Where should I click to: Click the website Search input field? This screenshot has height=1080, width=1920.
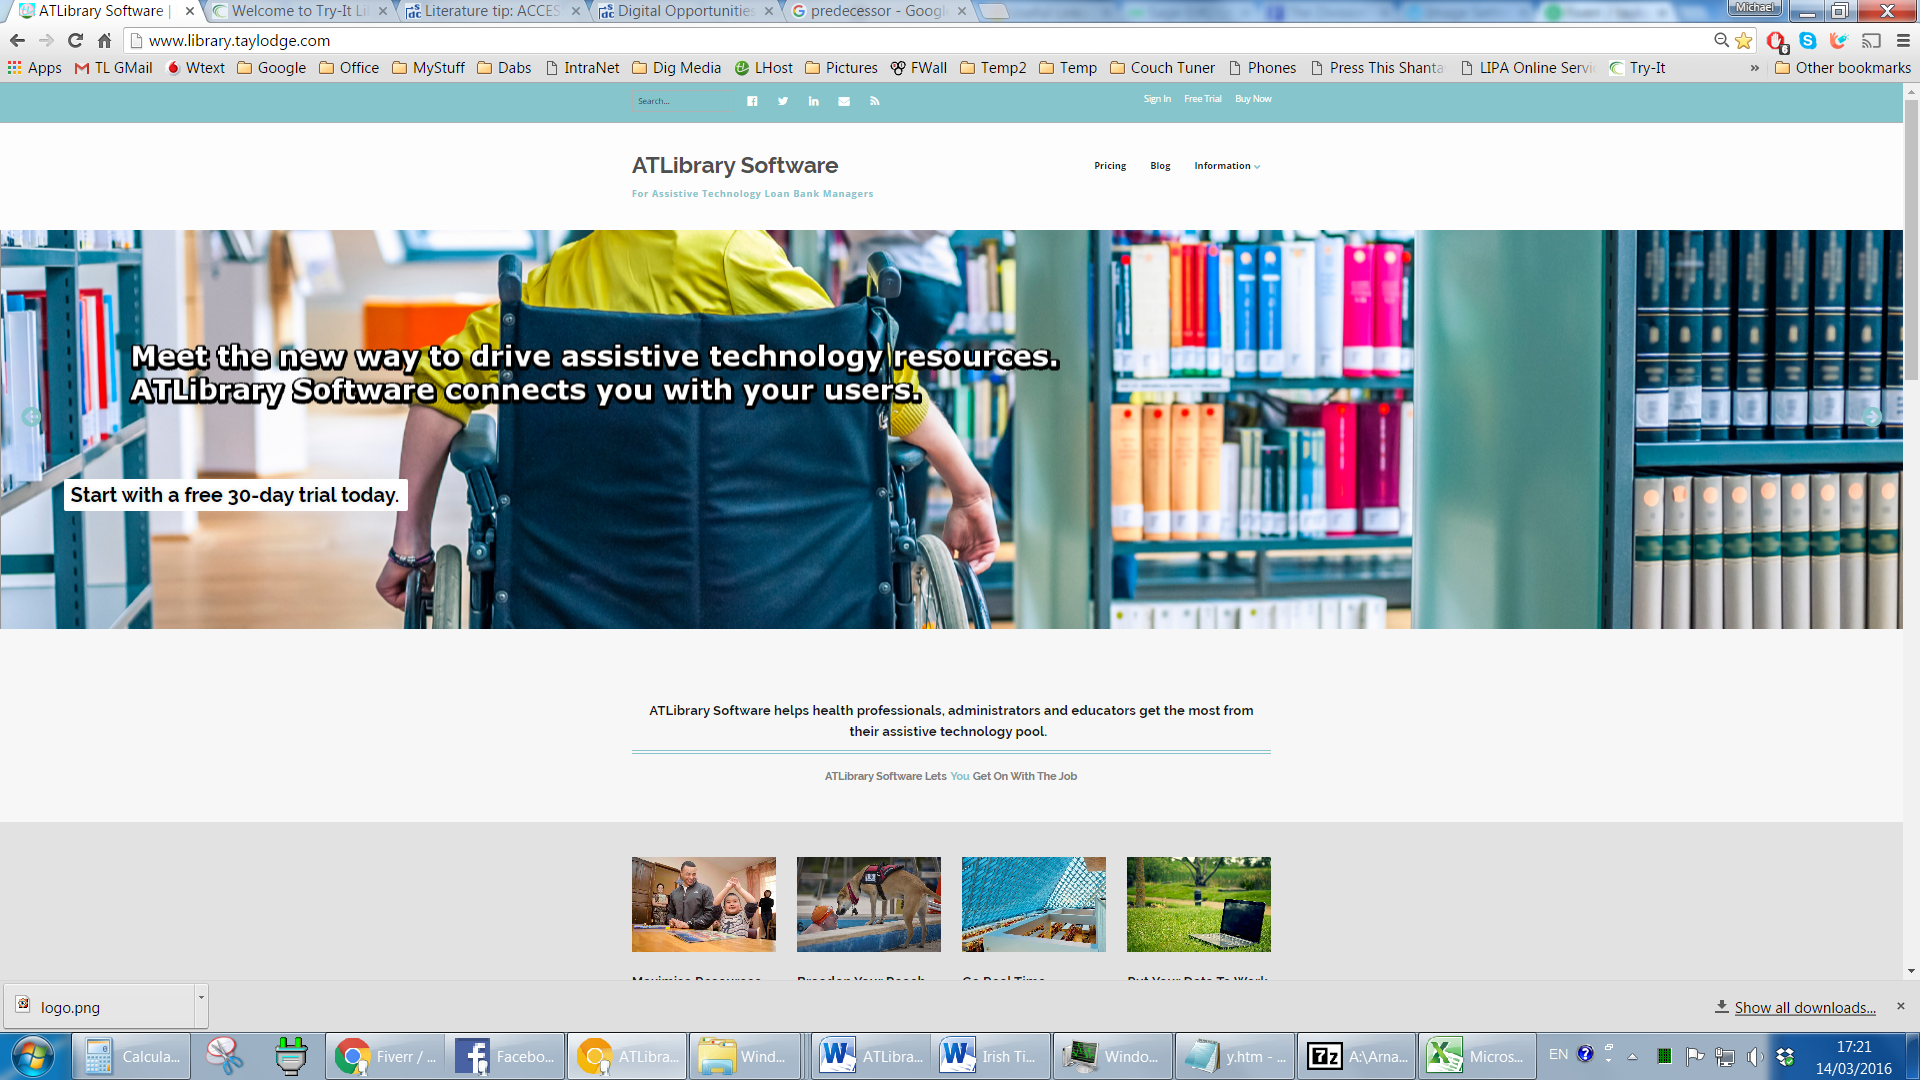(x=682, y=101)
